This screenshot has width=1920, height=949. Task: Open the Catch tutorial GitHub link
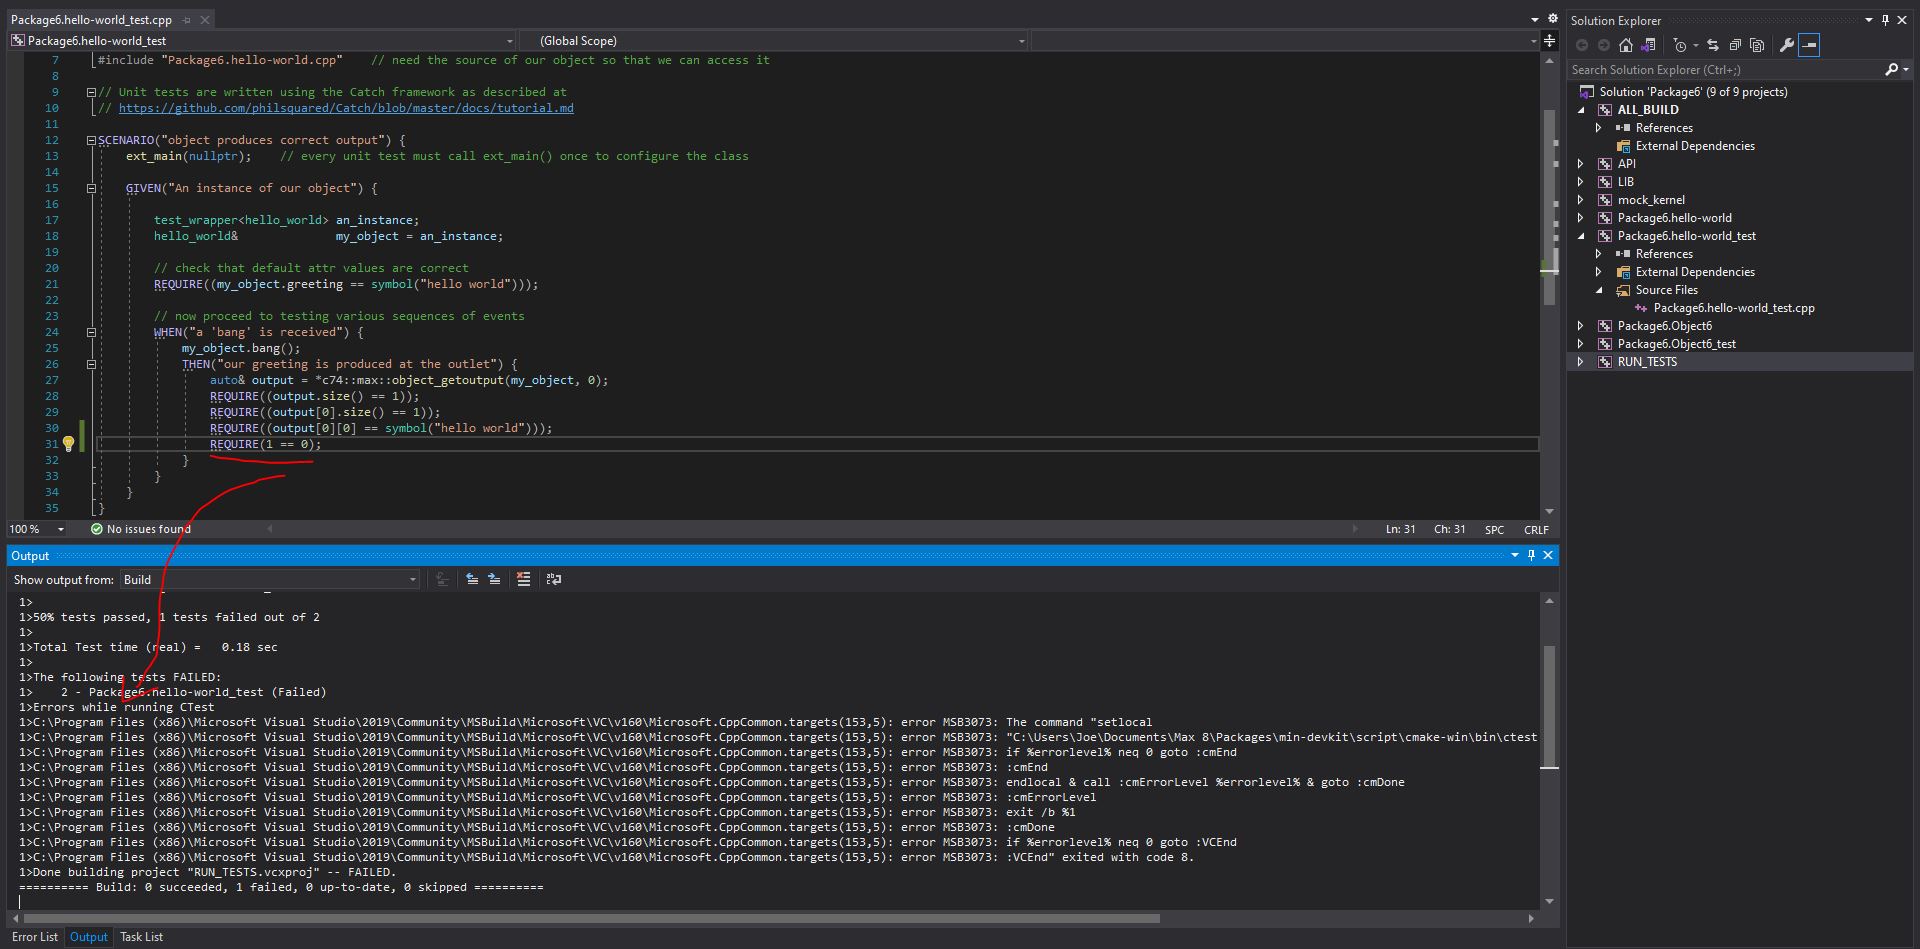tap(346, 108)
